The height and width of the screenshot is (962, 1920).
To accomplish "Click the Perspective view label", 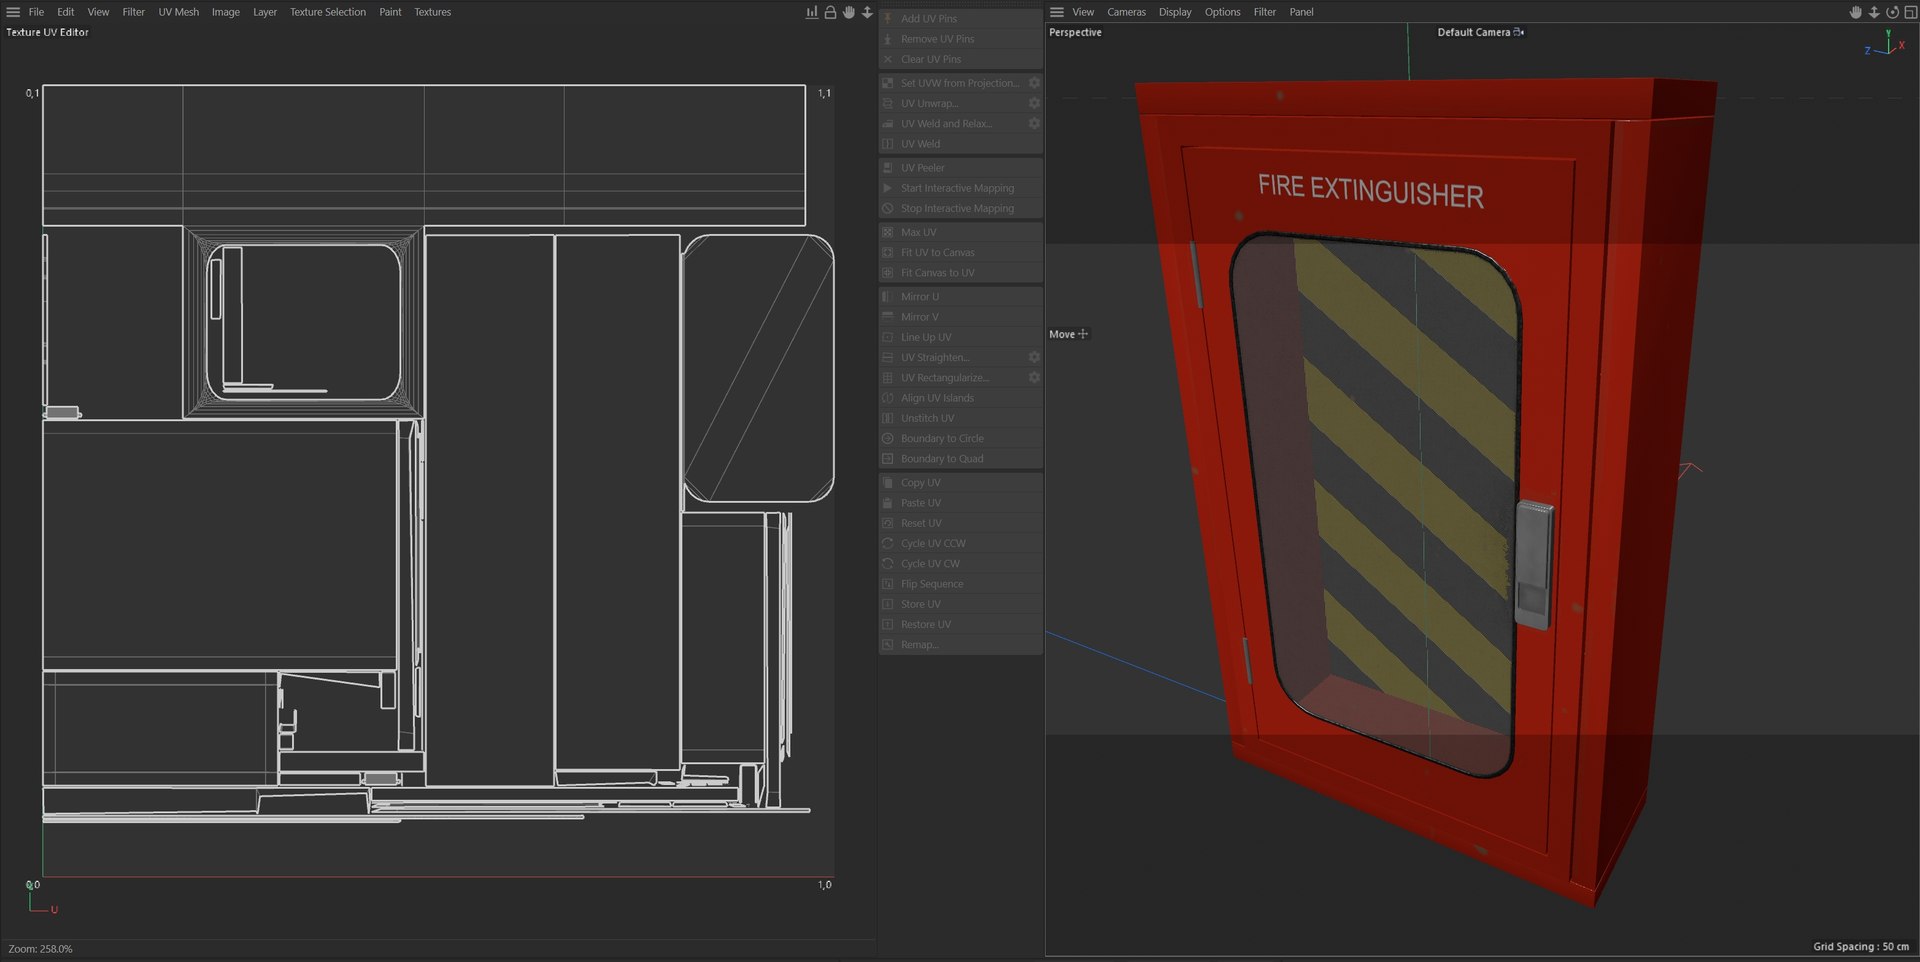I will pos(1075,32).
